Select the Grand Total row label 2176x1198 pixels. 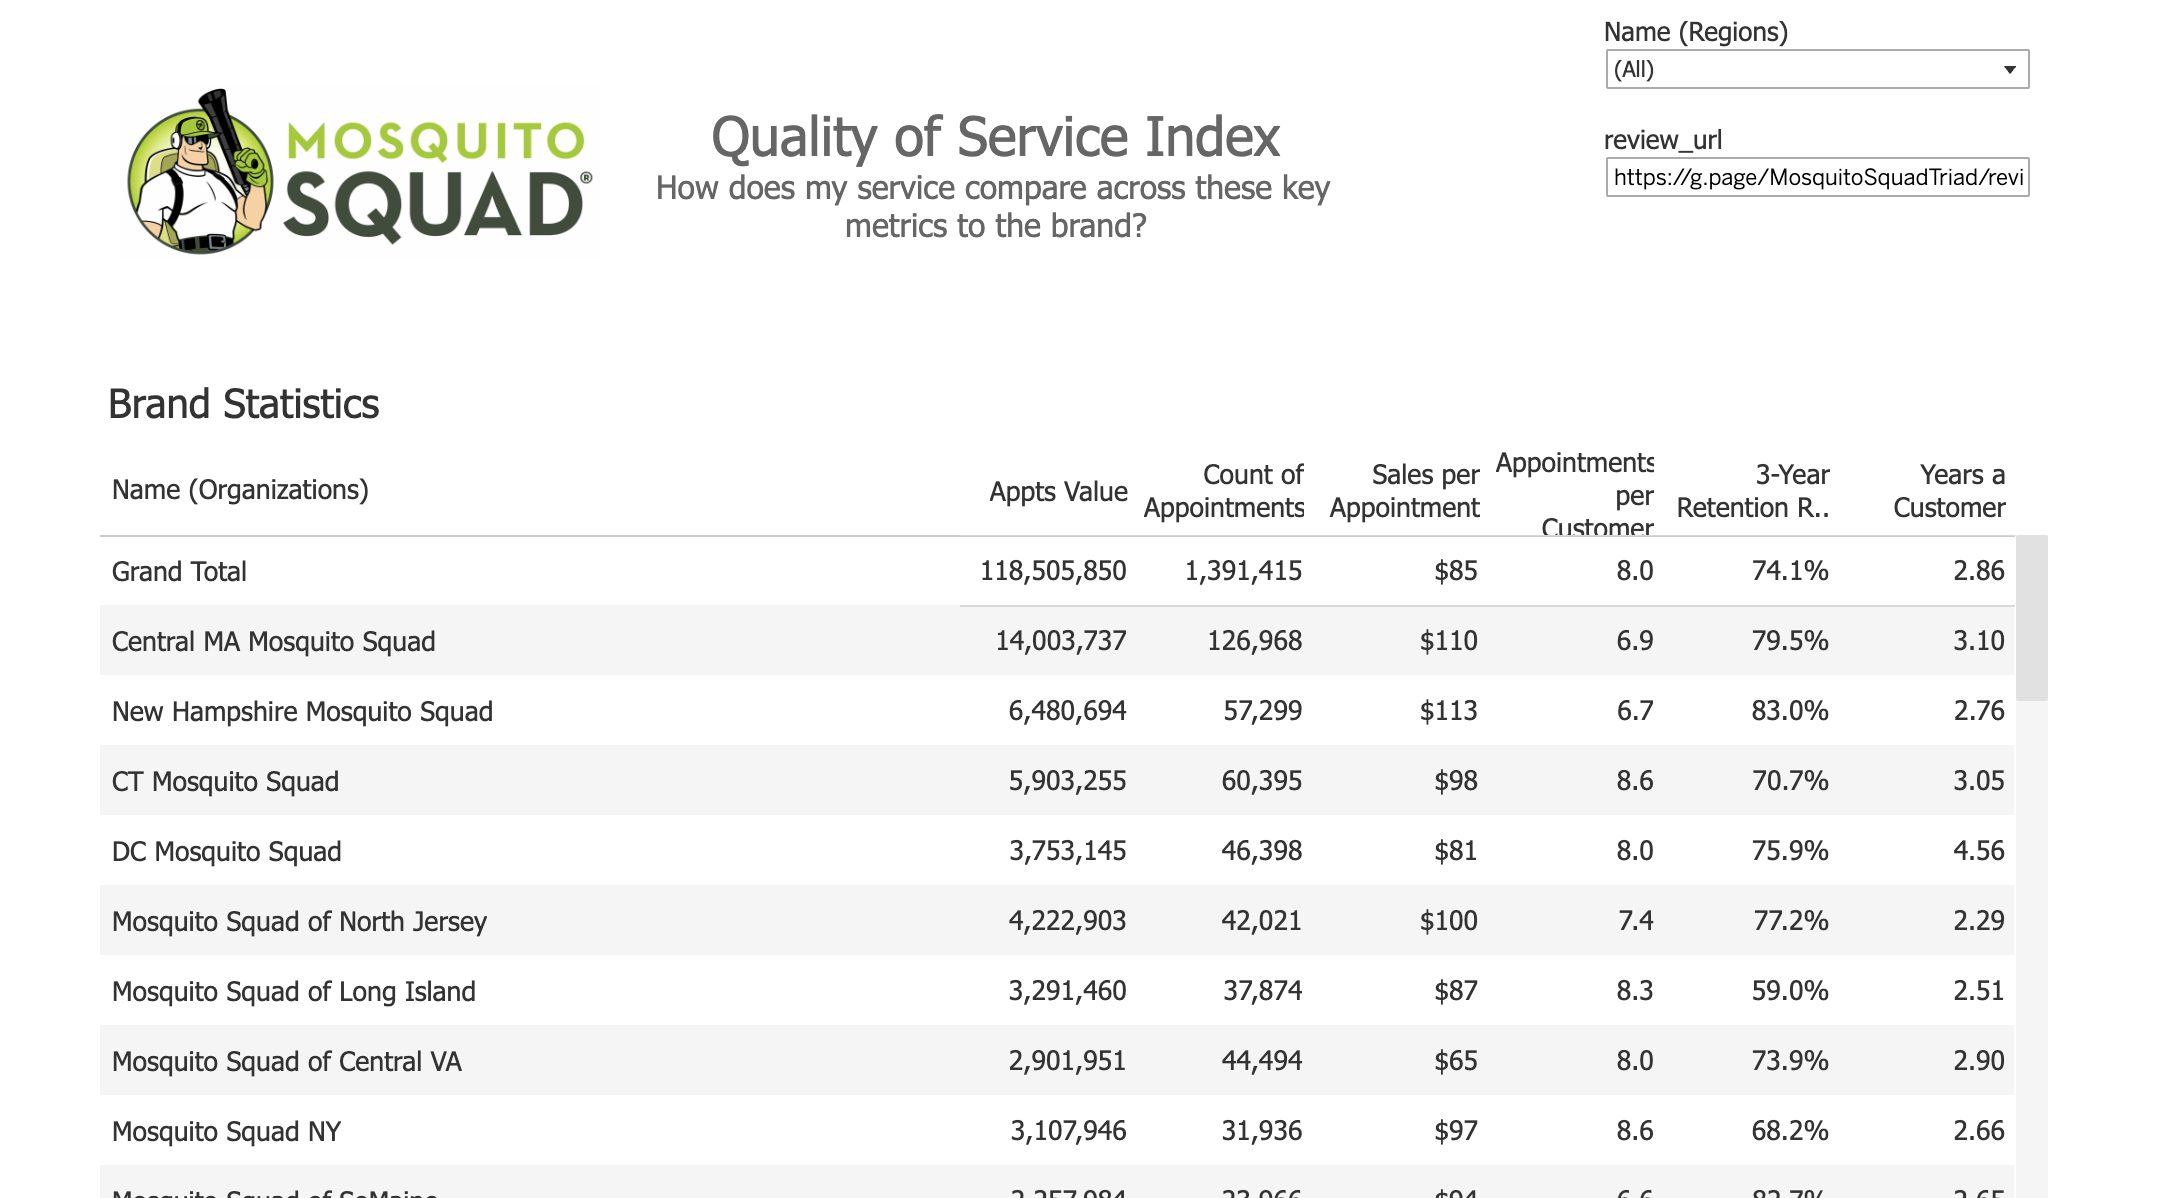pyautogui.click(x=179, y=572)
